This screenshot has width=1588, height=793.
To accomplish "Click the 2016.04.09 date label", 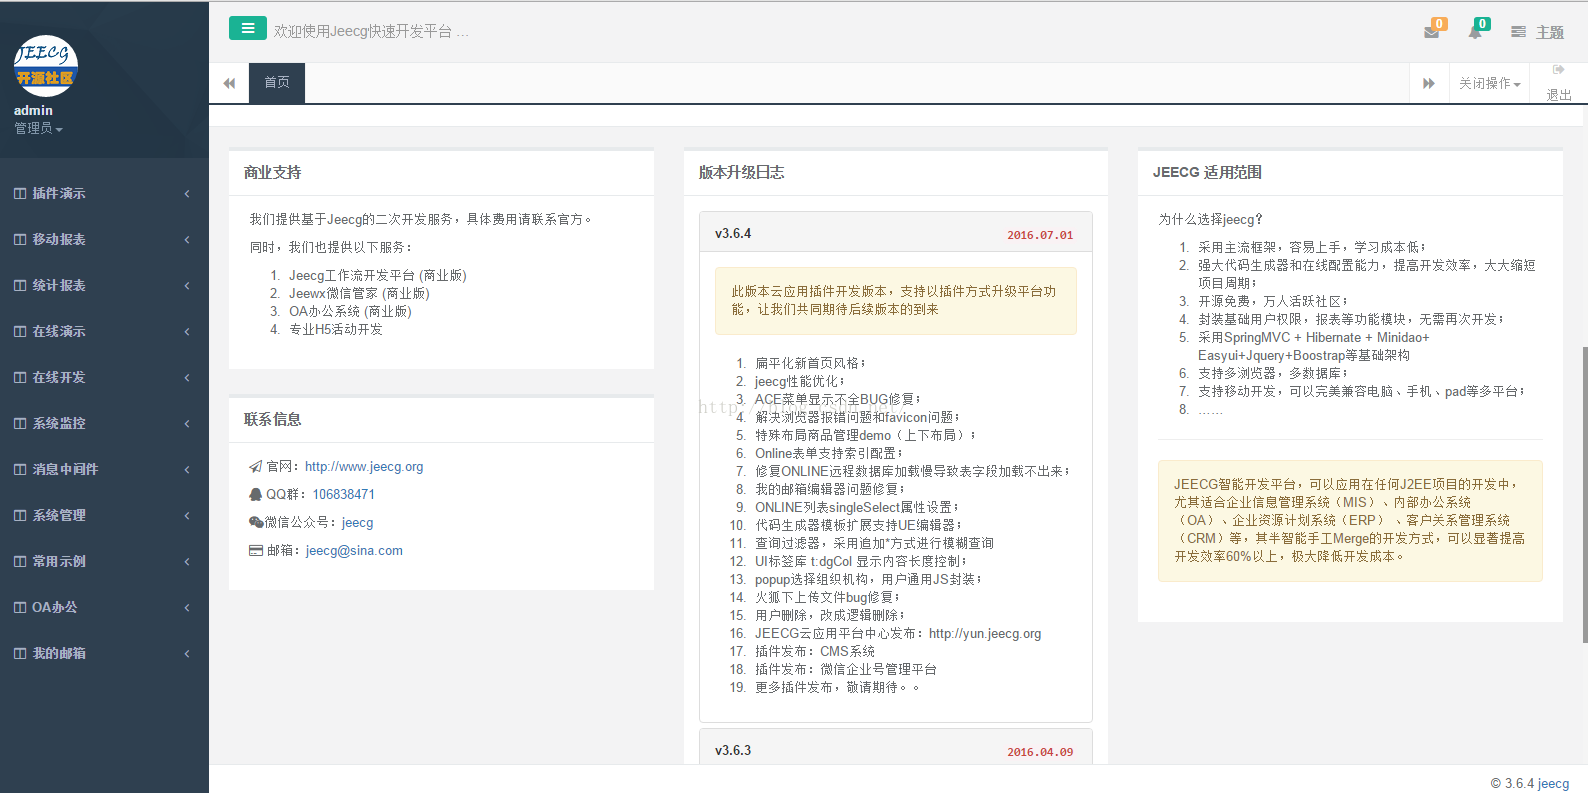I will coord(1040,752).
